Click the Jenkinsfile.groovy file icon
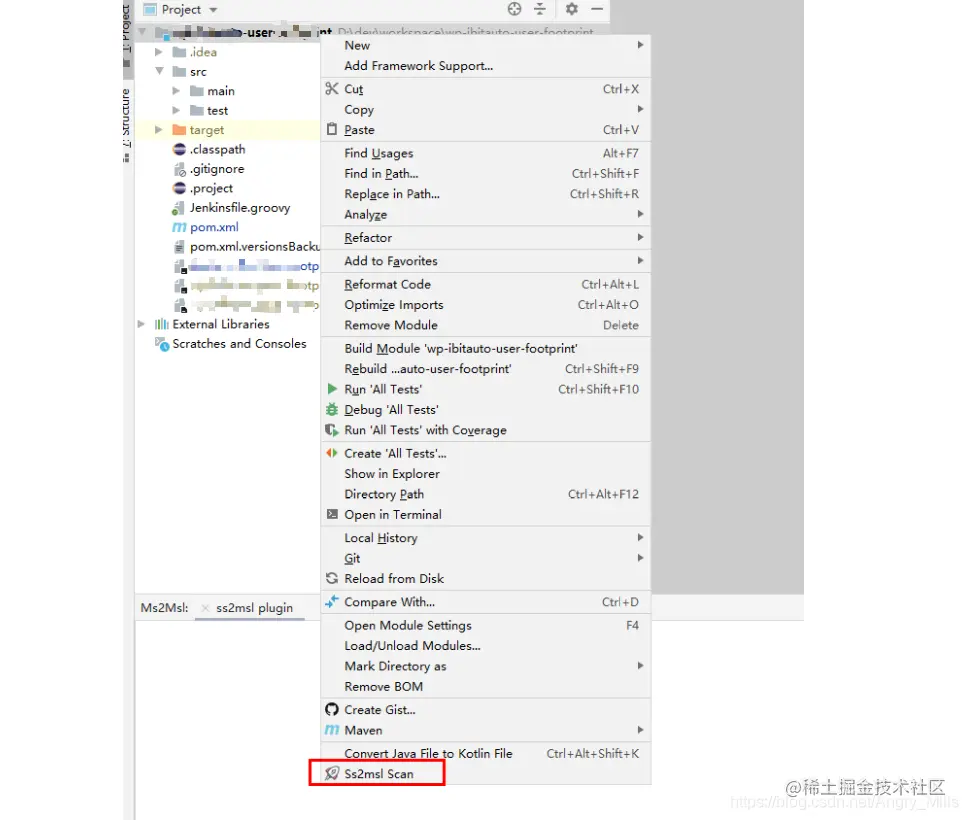The image size is (968, 820). pos(179,208)
